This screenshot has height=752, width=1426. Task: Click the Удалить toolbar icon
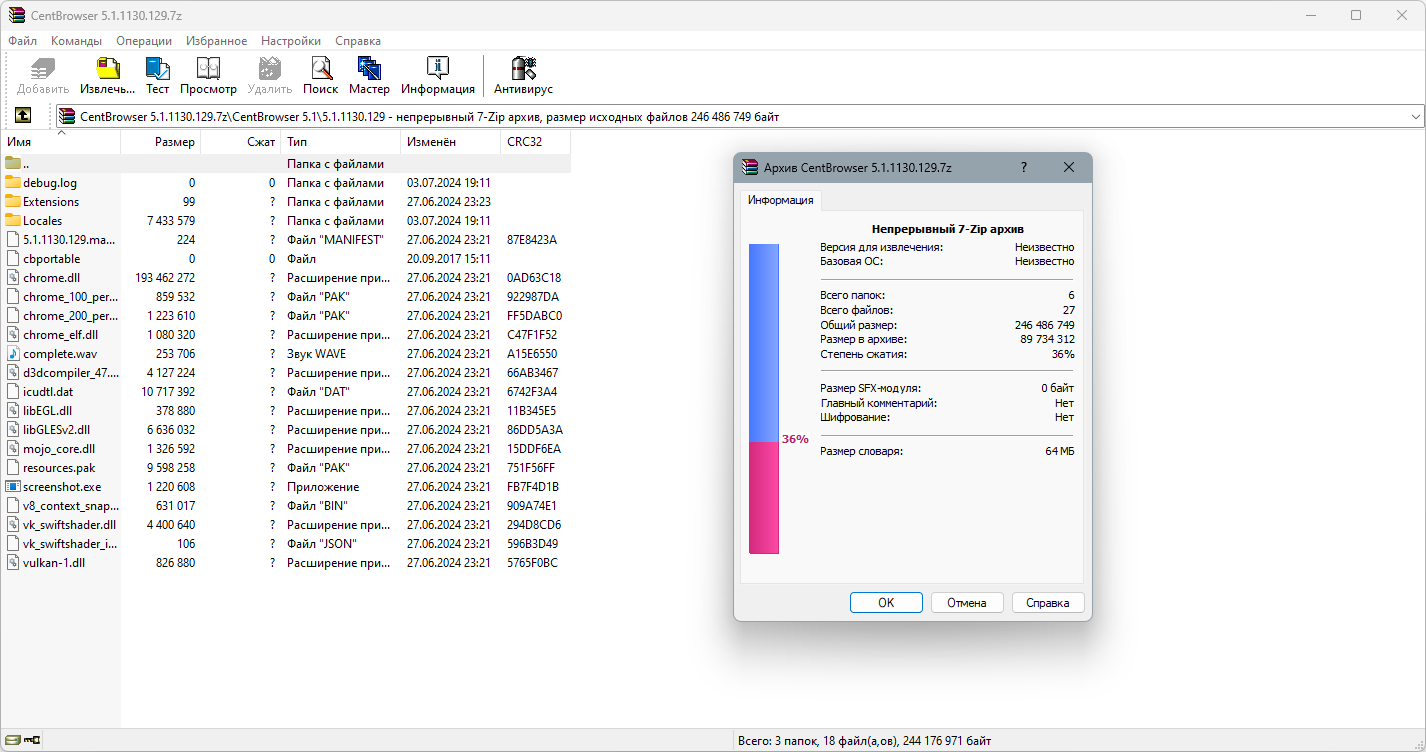point(269,69)
